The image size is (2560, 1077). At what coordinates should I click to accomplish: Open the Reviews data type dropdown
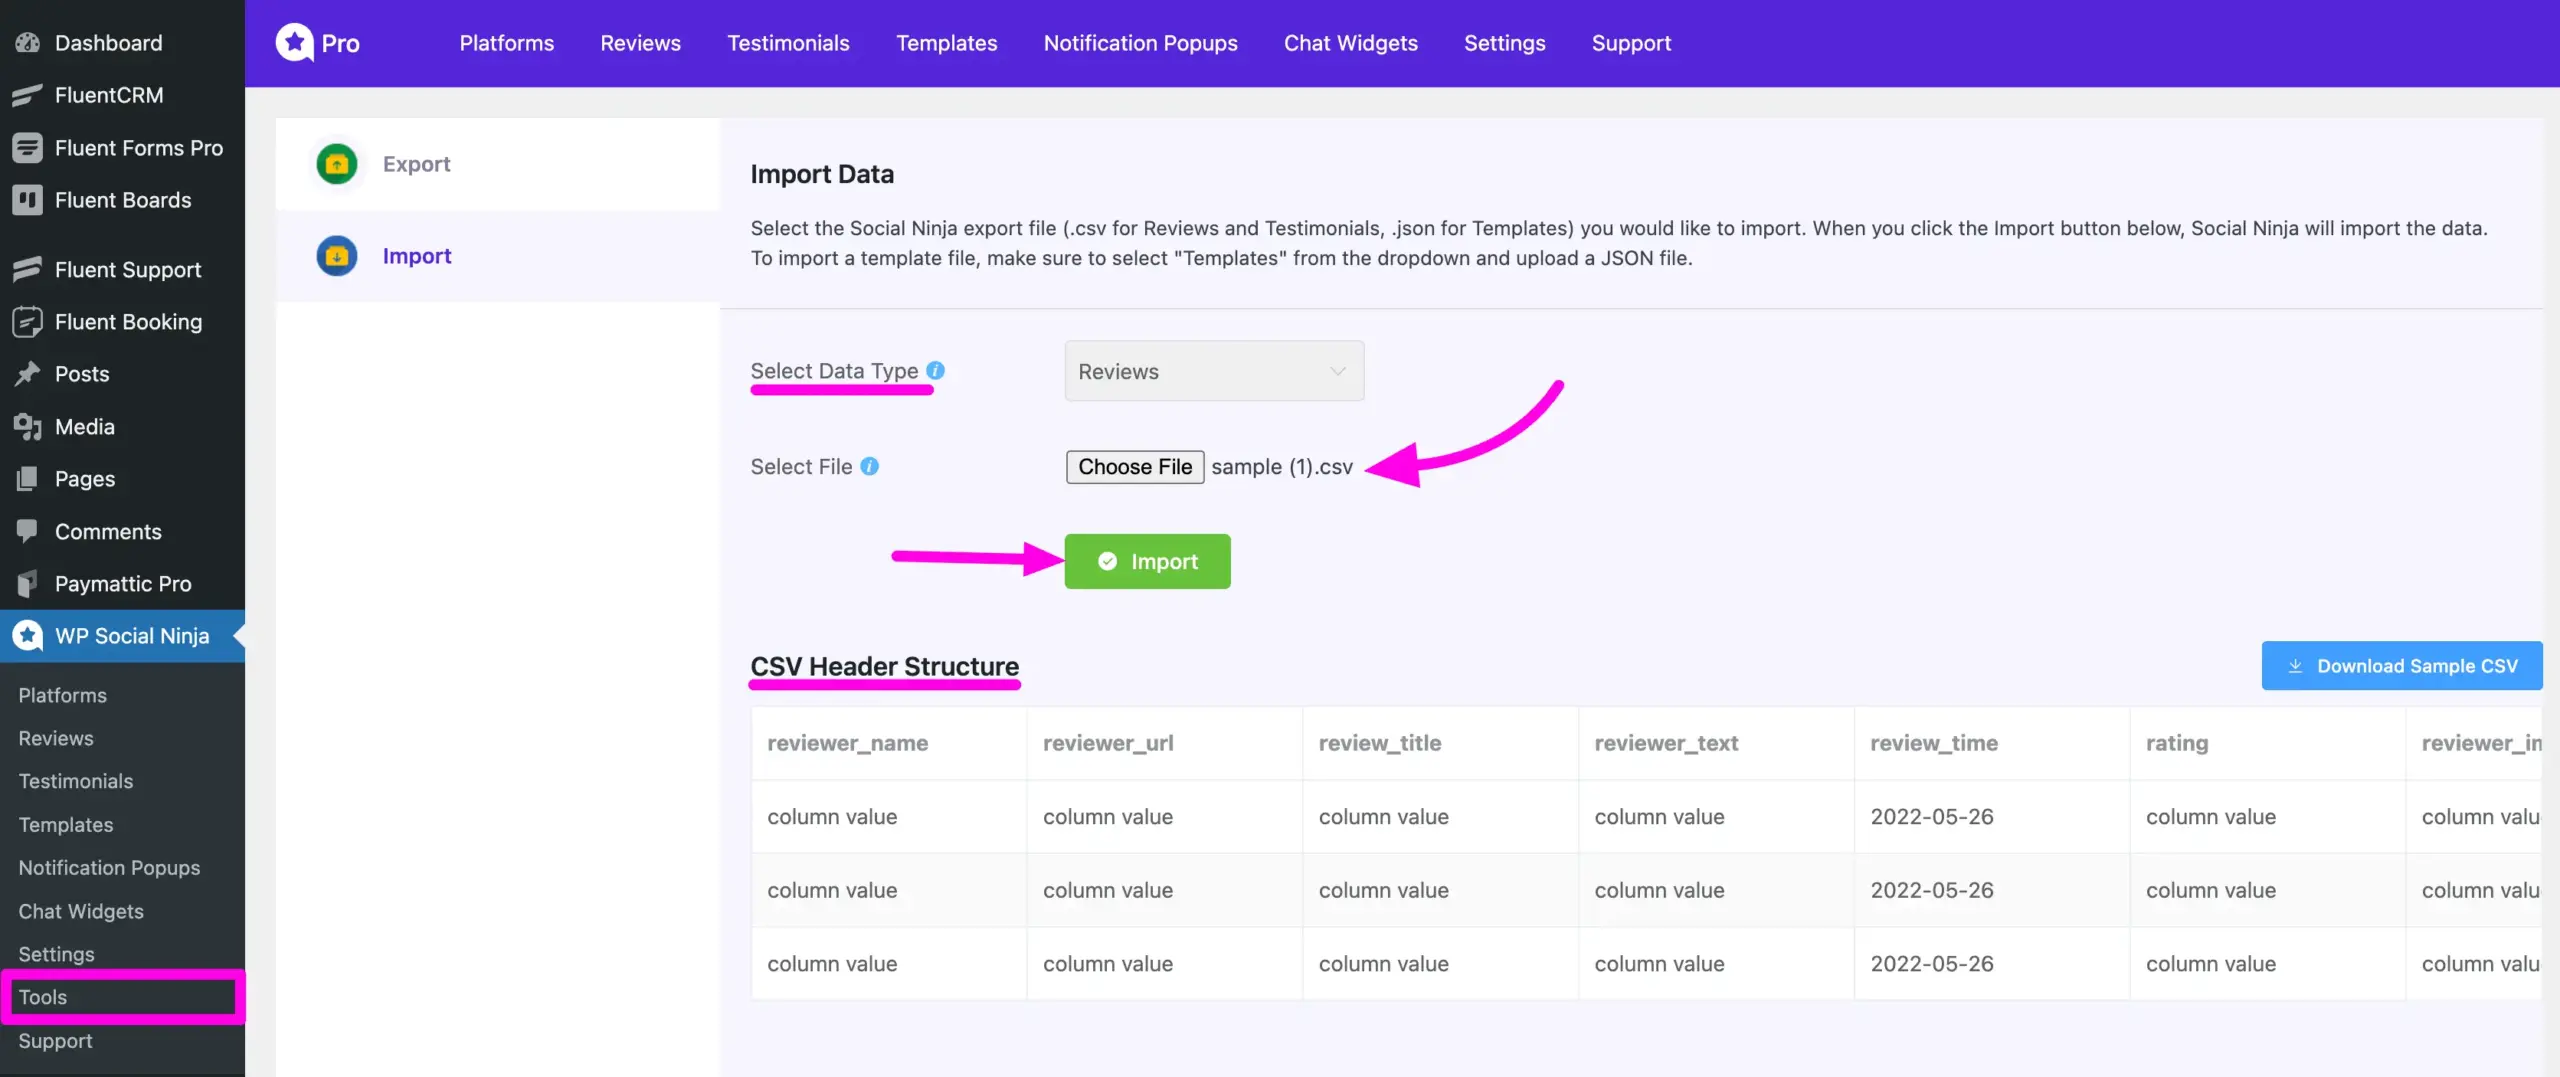pyautogui.click(x=1213, y=370)
